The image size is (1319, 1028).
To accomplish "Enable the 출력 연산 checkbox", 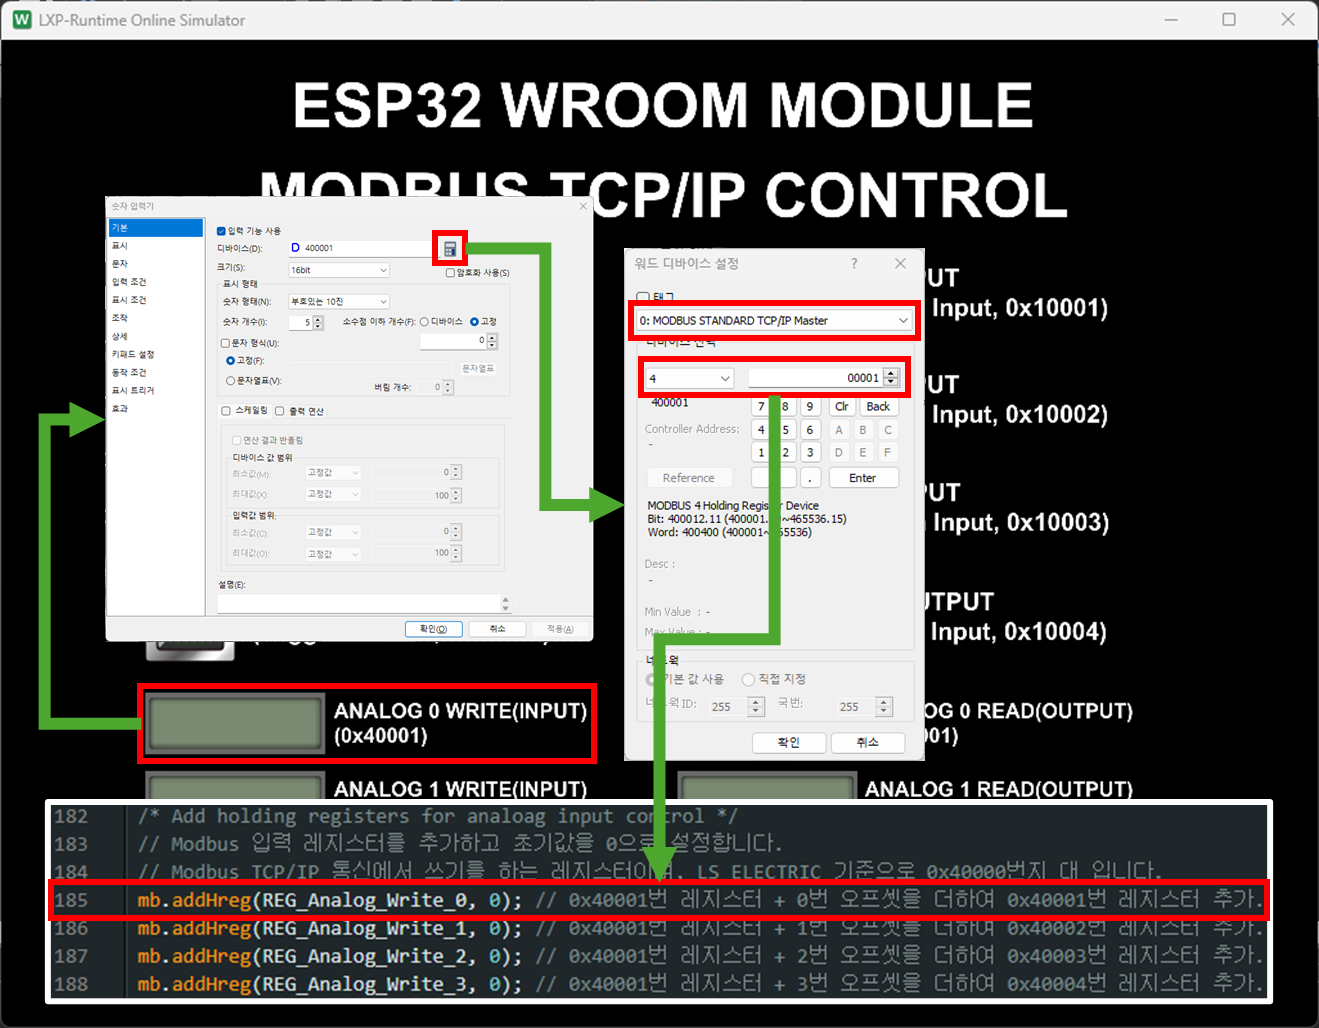I will [x=280, y=411].
